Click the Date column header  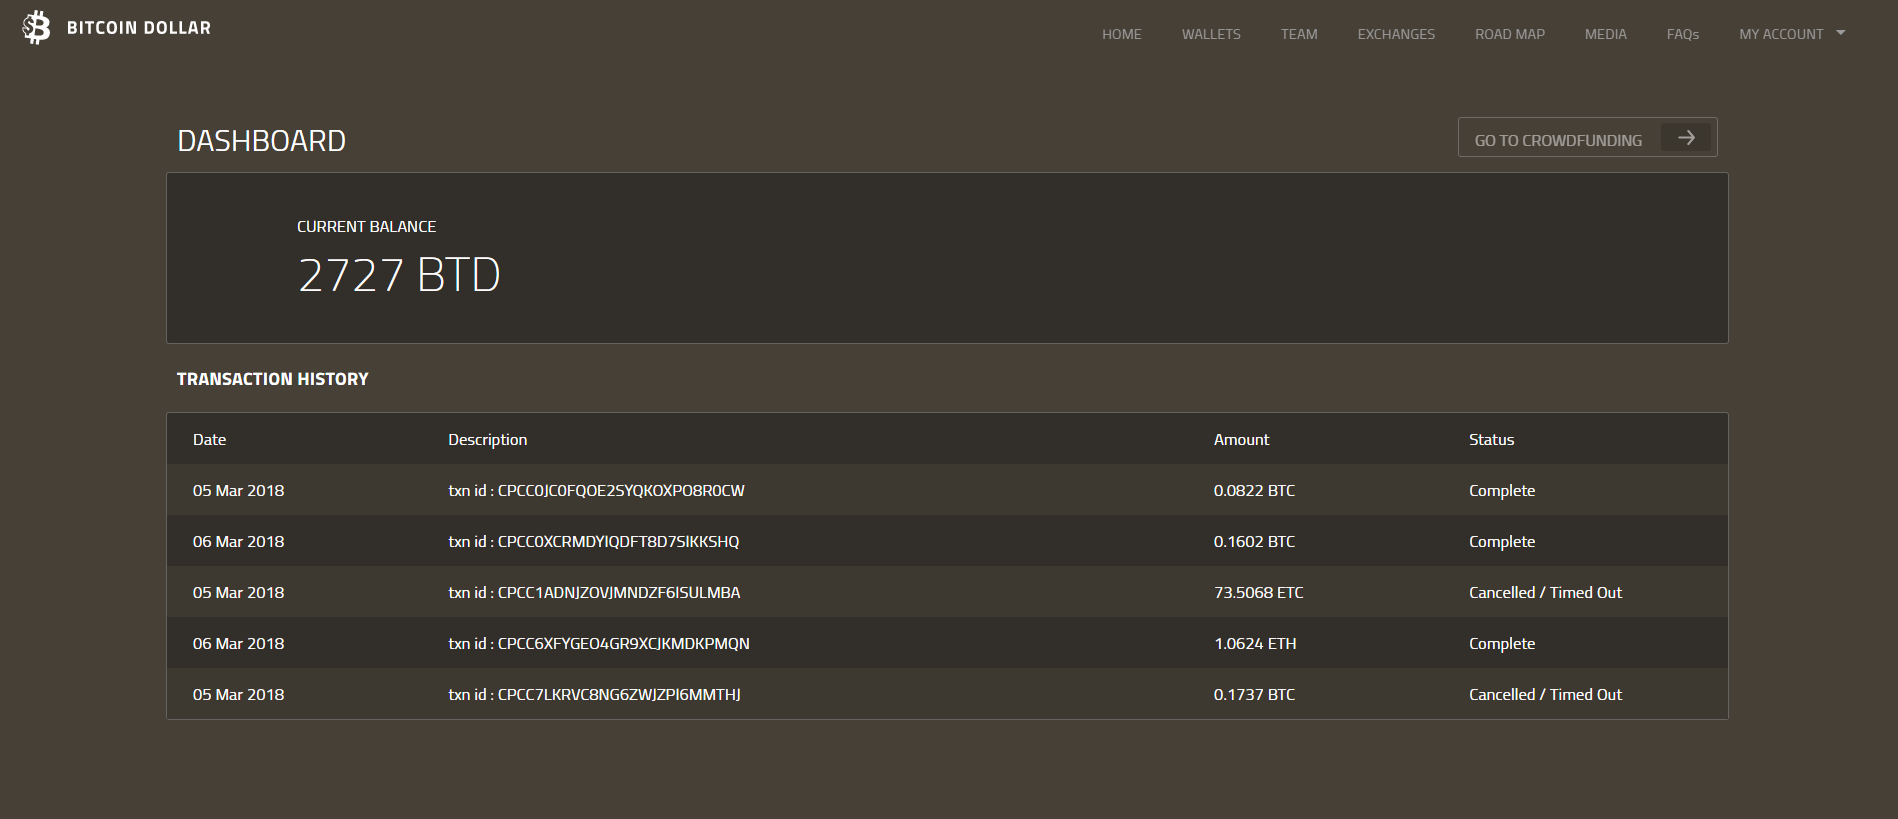[209, 440]
